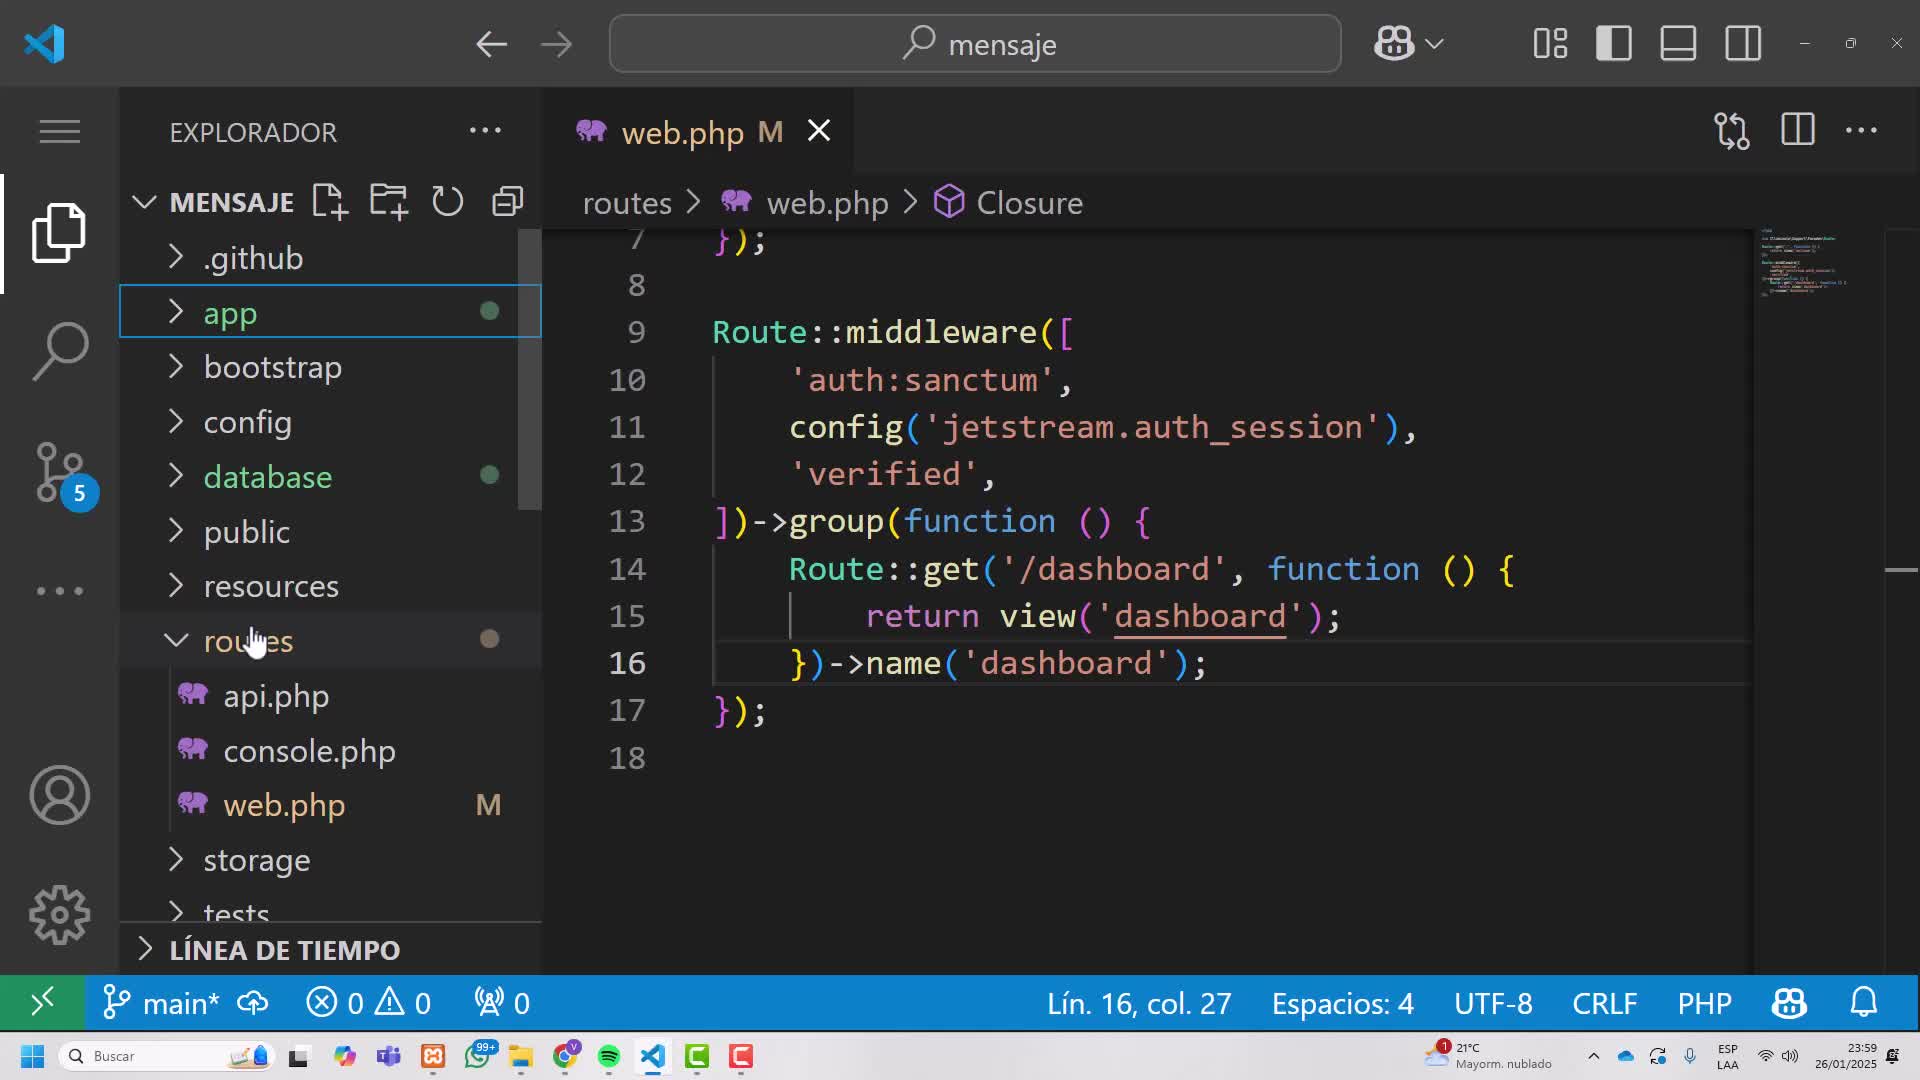Refresh the explorer file tree

coord(447,202)
